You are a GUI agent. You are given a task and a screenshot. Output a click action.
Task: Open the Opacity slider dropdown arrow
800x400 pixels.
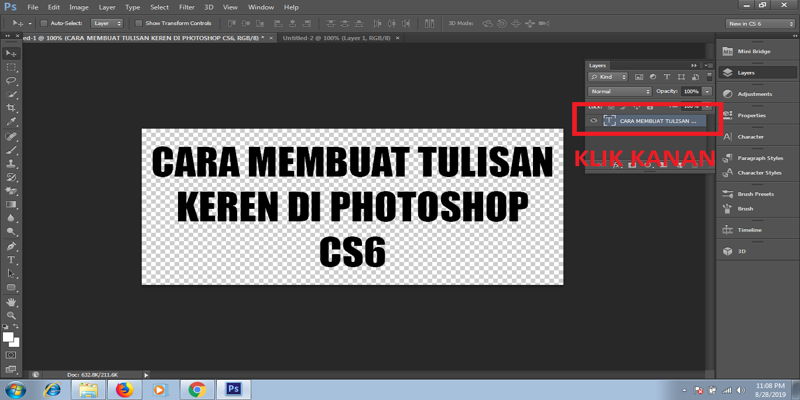click(707, 91)
